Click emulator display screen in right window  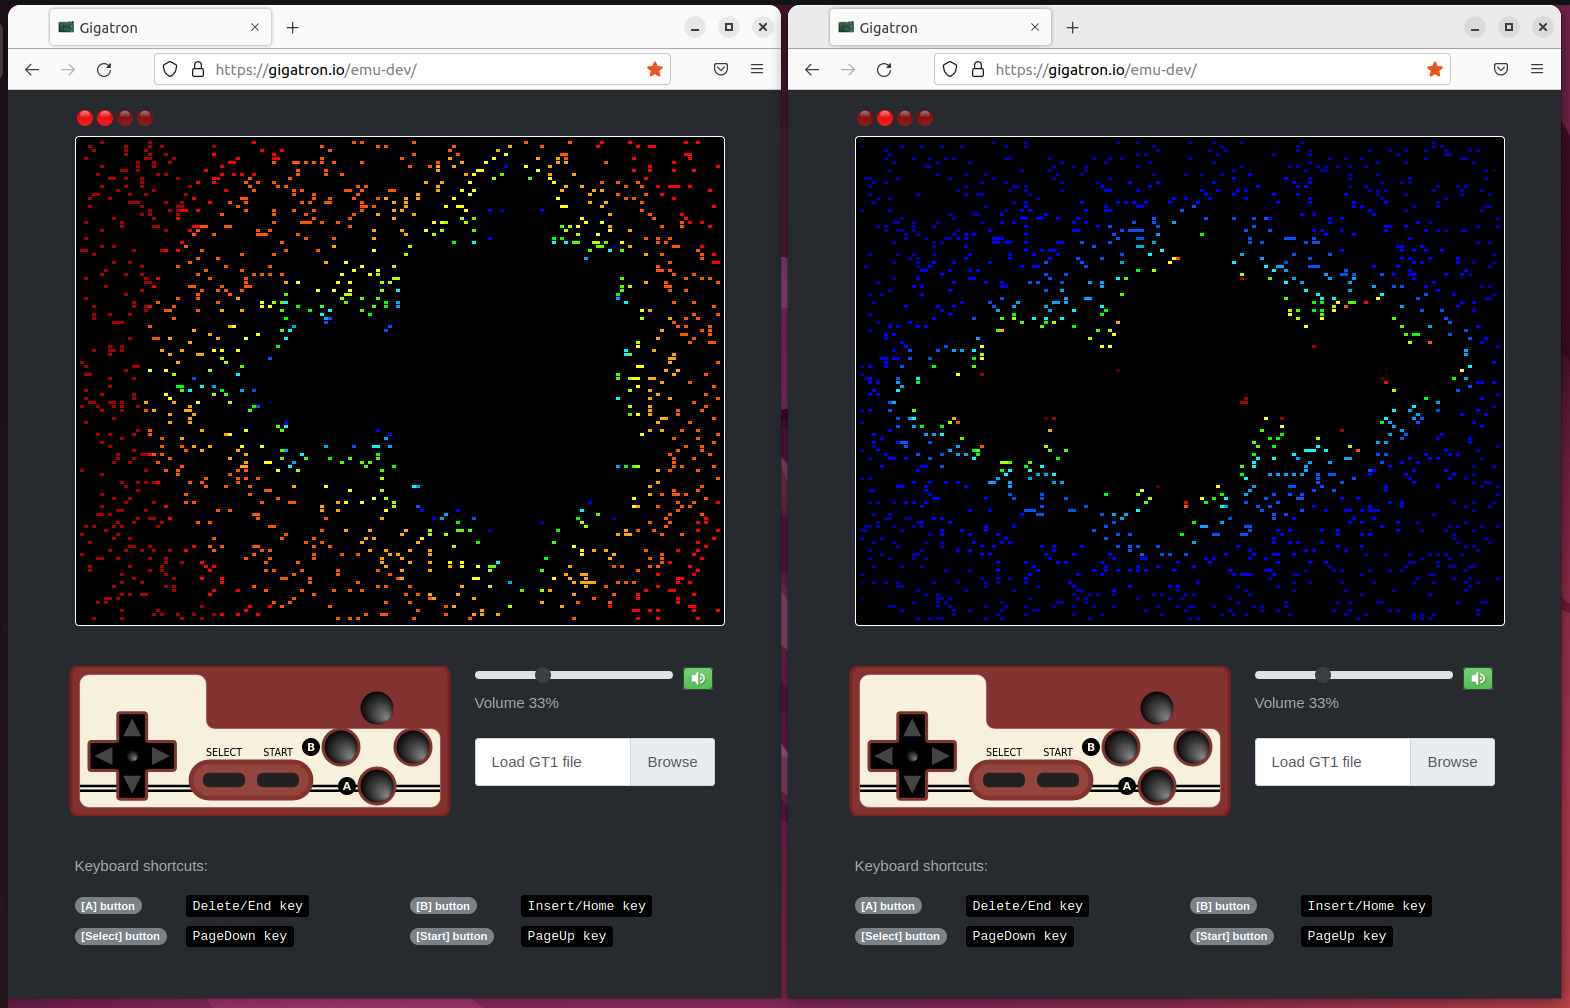(x=1180, y=381)
